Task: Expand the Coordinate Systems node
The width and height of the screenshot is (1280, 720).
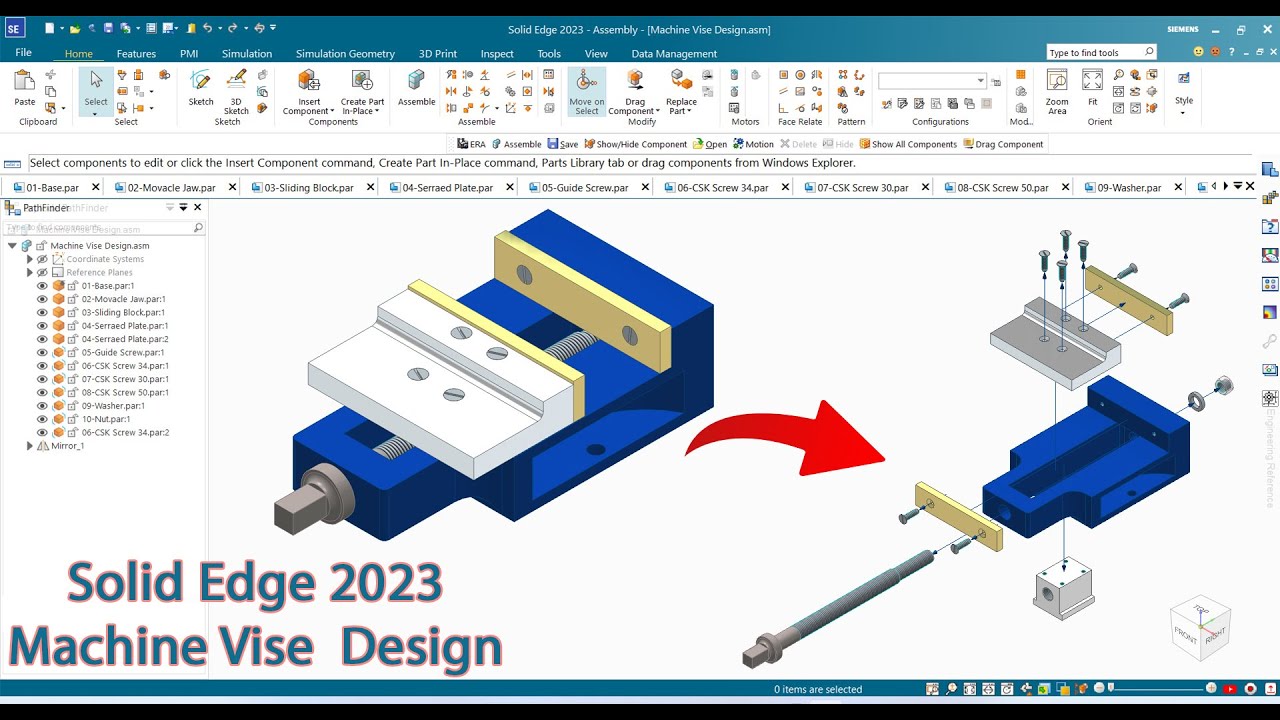Action: 29,259
